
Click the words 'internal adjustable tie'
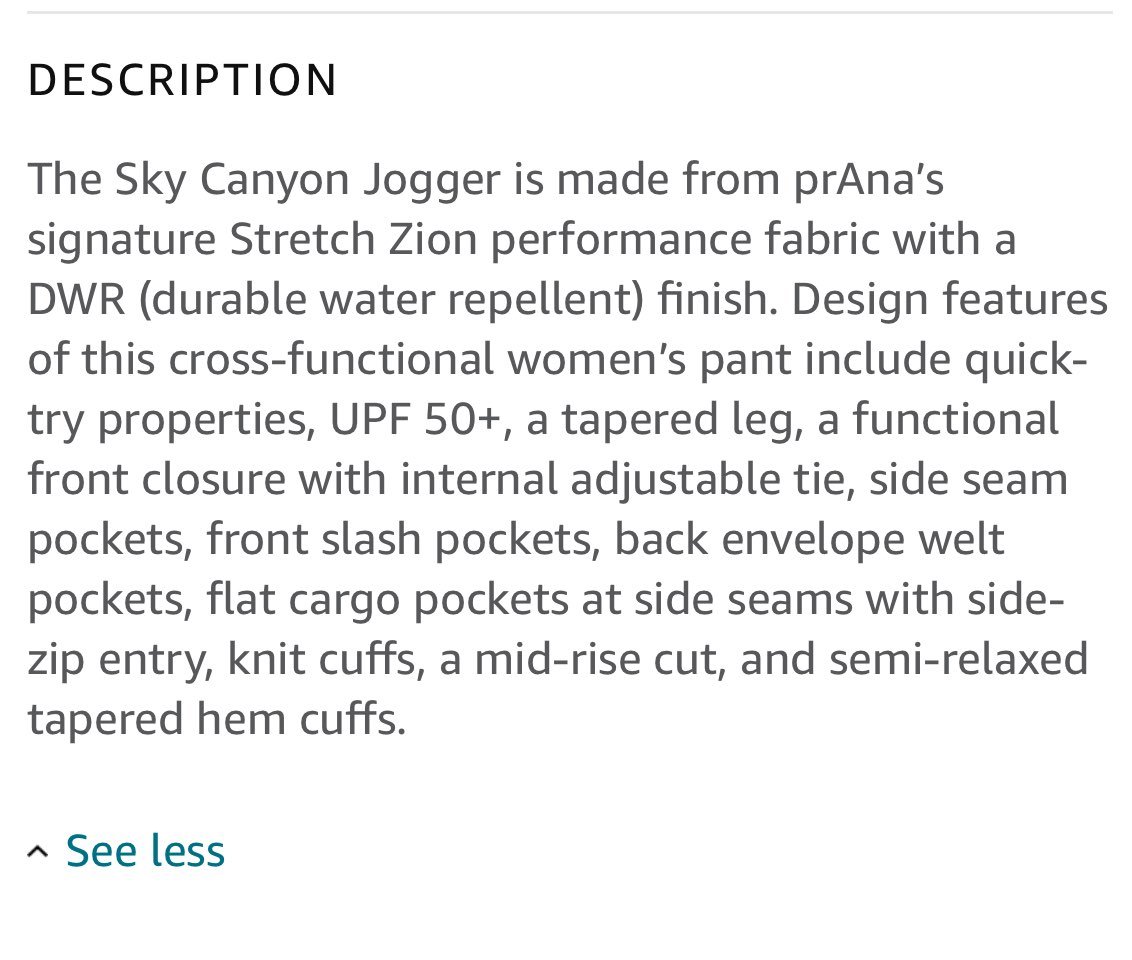coord(622,481)
